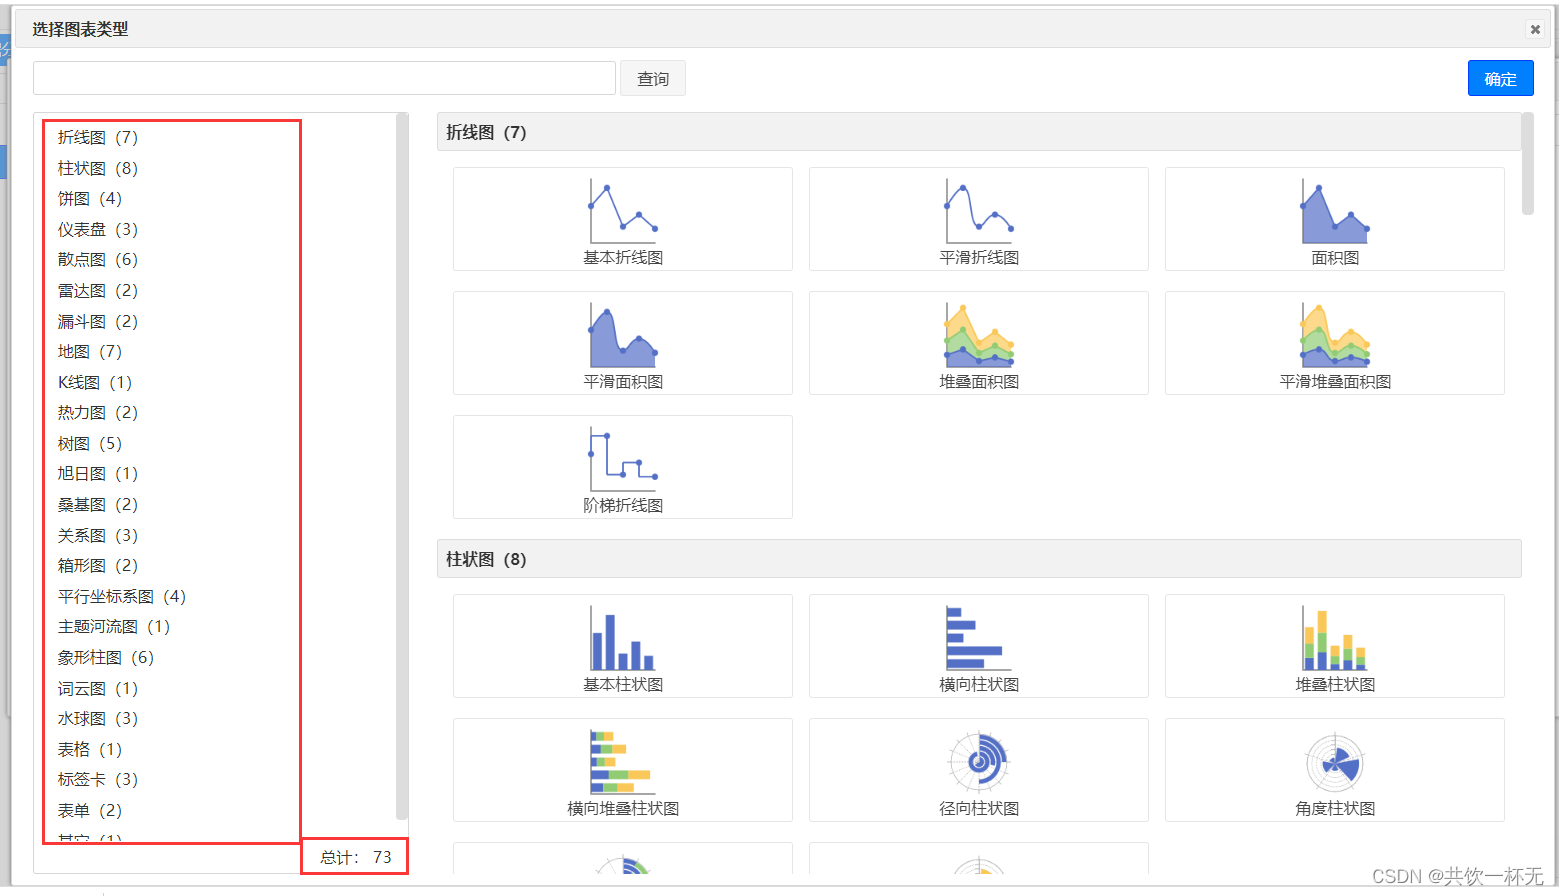Choose 雷达图 (2) from list

point(98,290)
